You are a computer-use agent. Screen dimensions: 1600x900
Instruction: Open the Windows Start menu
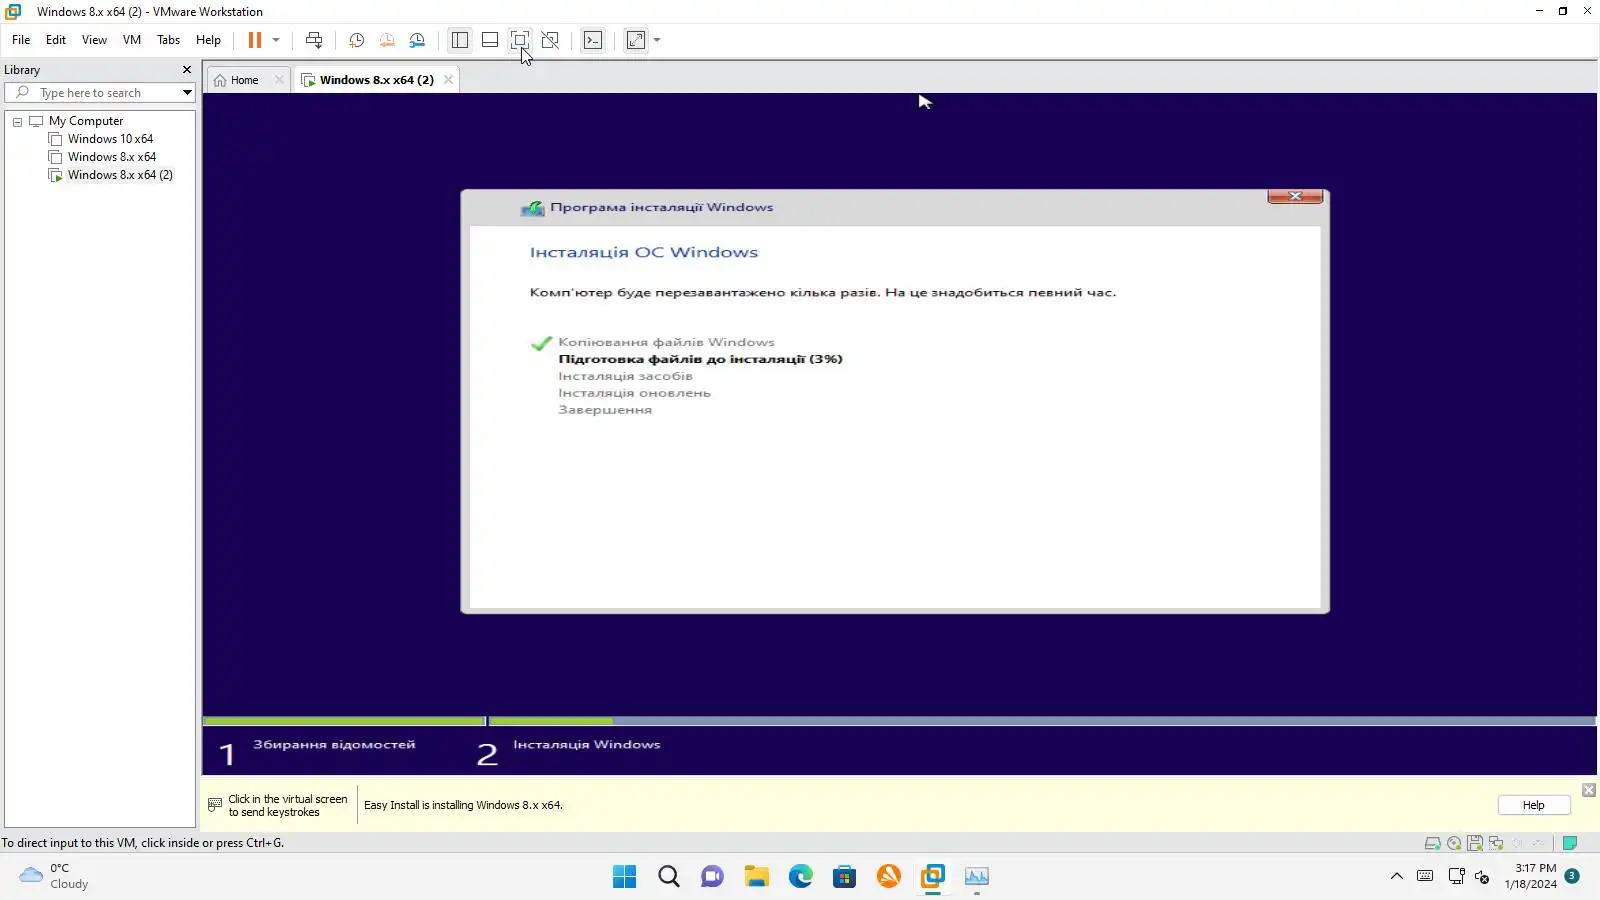(x=624, y=877)
